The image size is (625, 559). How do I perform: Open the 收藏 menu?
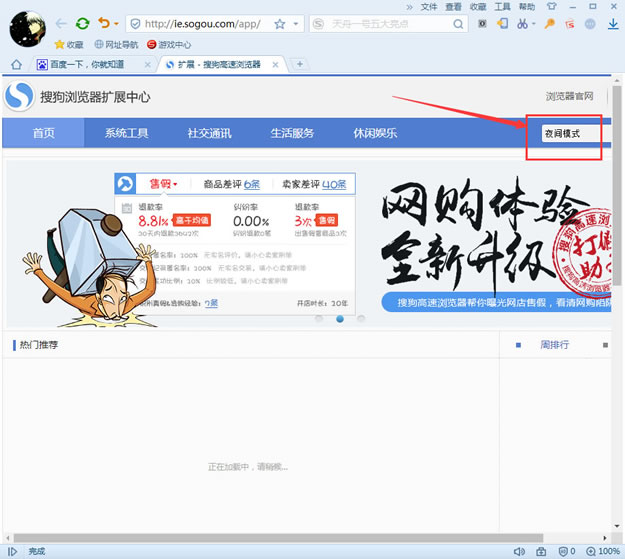click(x=478, y=6)
